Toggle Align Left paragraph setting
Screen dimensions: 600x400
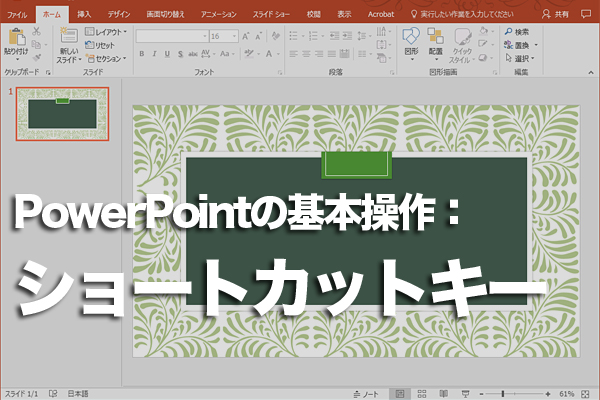pyautogui.click(x=293, y=54)
